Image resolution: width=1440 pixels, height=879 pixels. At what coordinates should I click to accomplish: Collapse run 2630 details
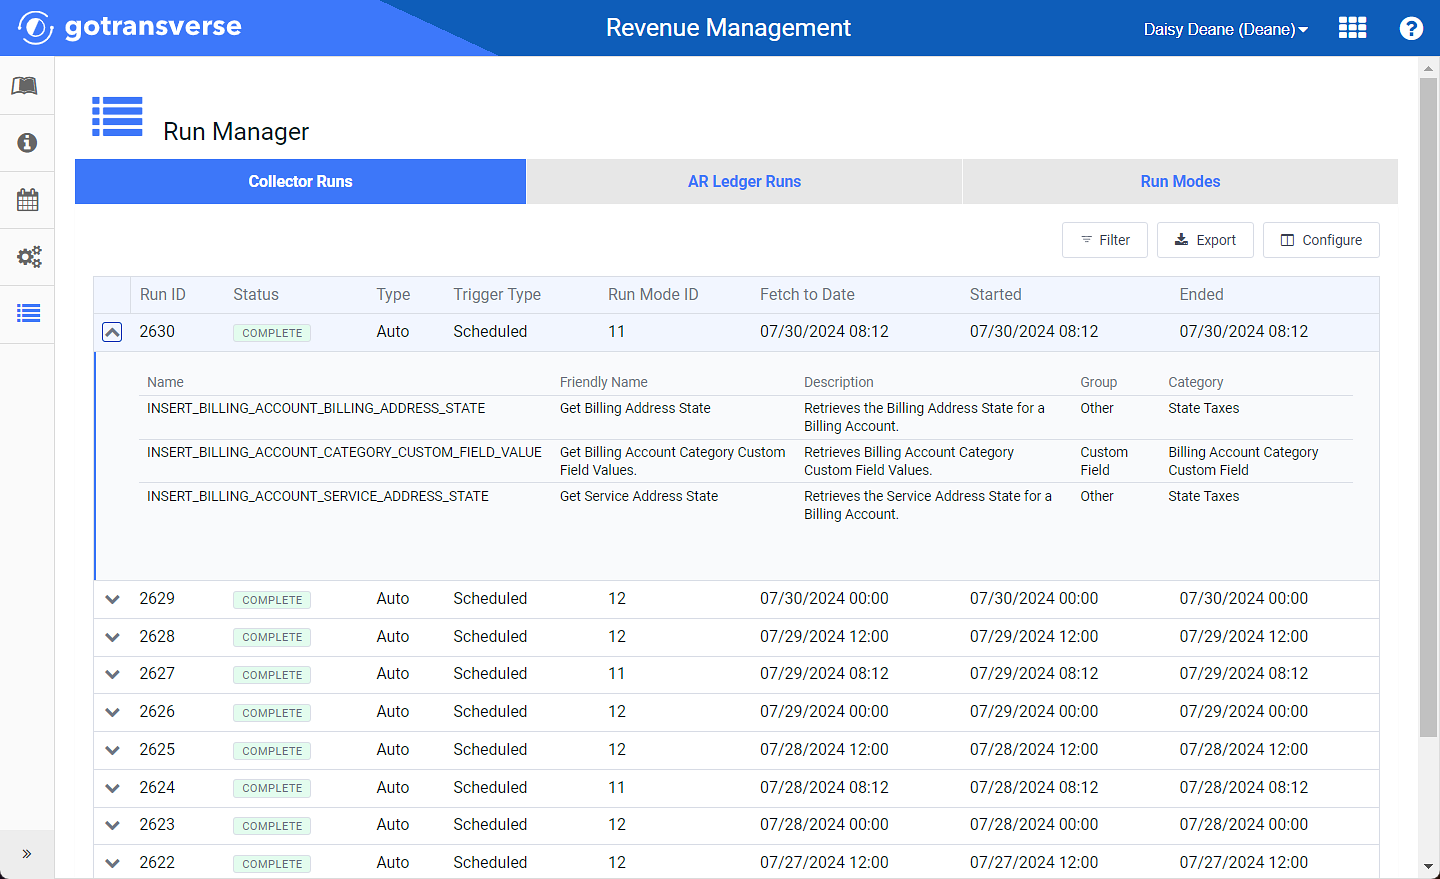[112, 332]
